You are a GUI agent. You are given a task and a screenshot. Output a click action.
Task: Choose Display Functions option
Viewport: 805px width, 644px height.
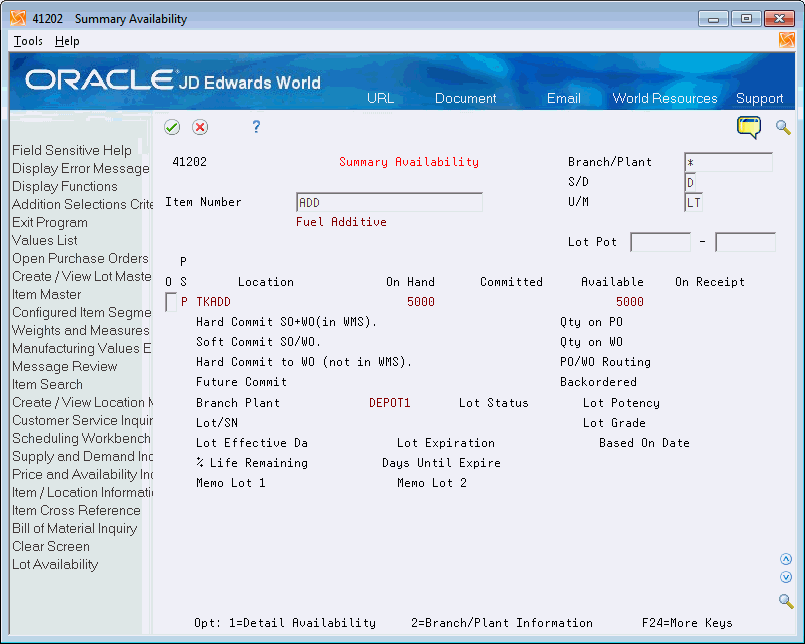click(65, 186)
